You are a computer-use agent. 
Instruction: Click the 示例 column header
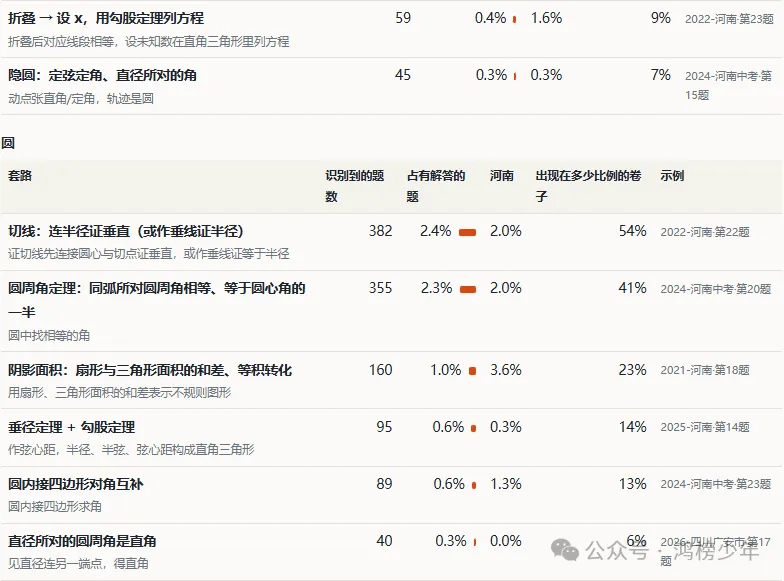672,176
